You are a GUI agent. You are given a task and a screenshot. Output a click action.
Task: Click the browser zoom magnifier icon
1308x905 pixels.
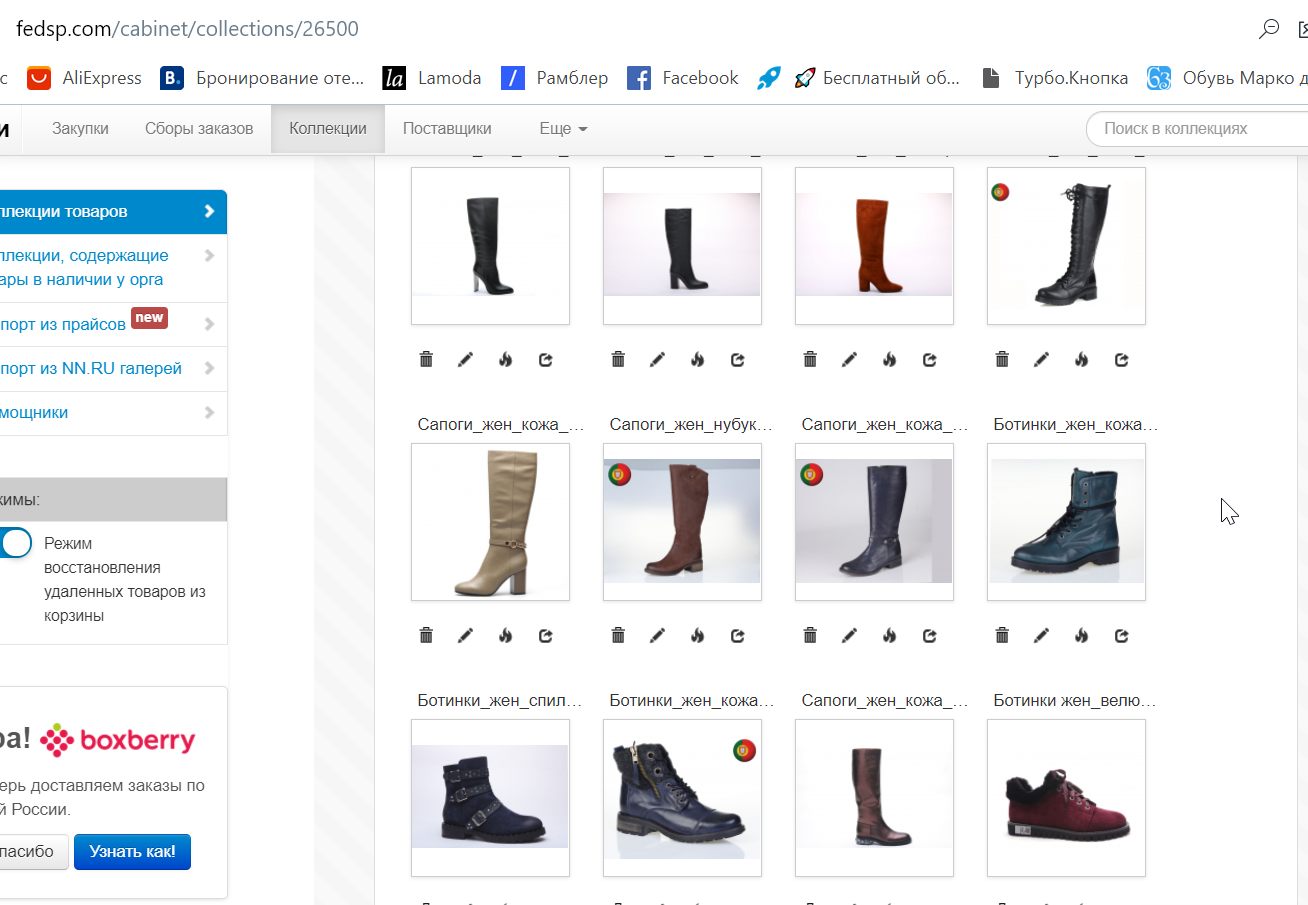pyautogui.click(x=1268, y=29)
